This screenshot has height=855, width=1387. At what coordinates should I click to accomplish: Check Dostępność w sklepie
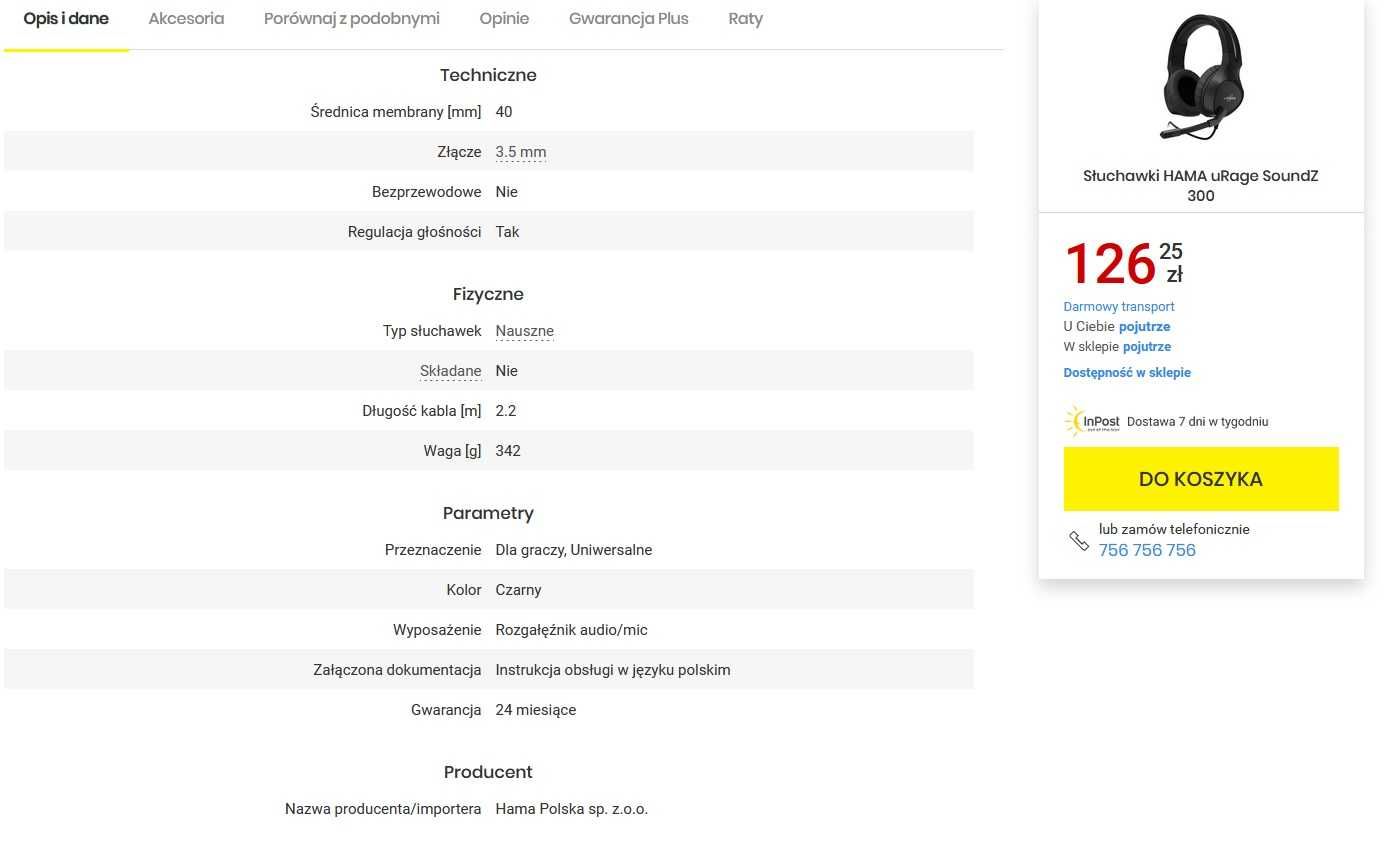click(x=1127, y=373)
